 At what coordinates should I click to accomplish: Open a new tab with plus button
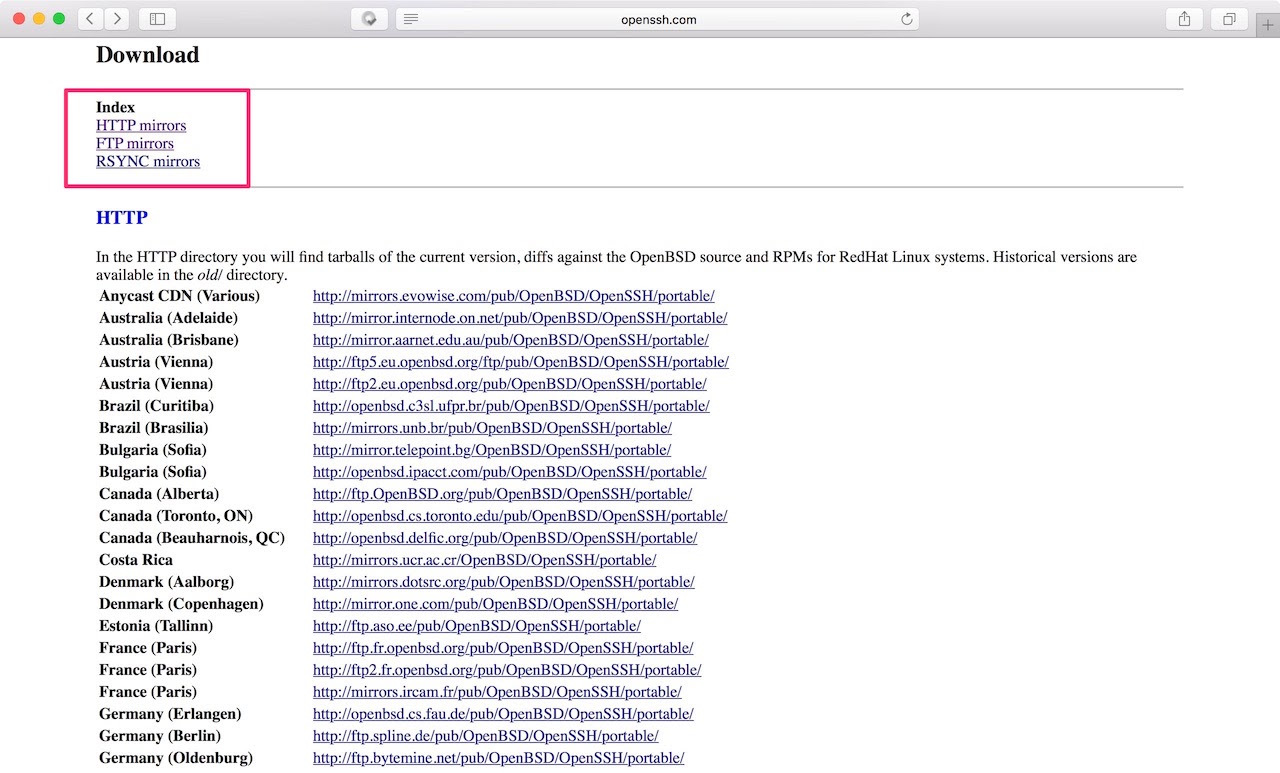tap(1268, 25)
